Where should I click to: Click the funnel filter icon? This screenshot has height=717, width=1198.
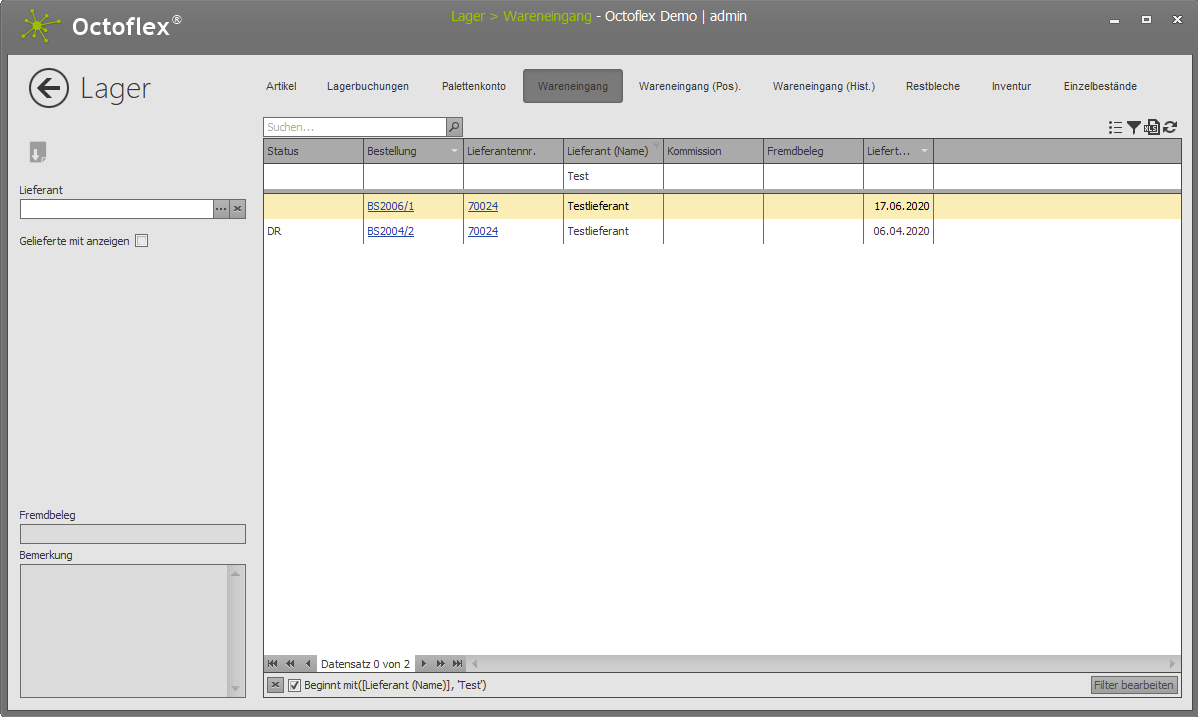point(1134,127)
